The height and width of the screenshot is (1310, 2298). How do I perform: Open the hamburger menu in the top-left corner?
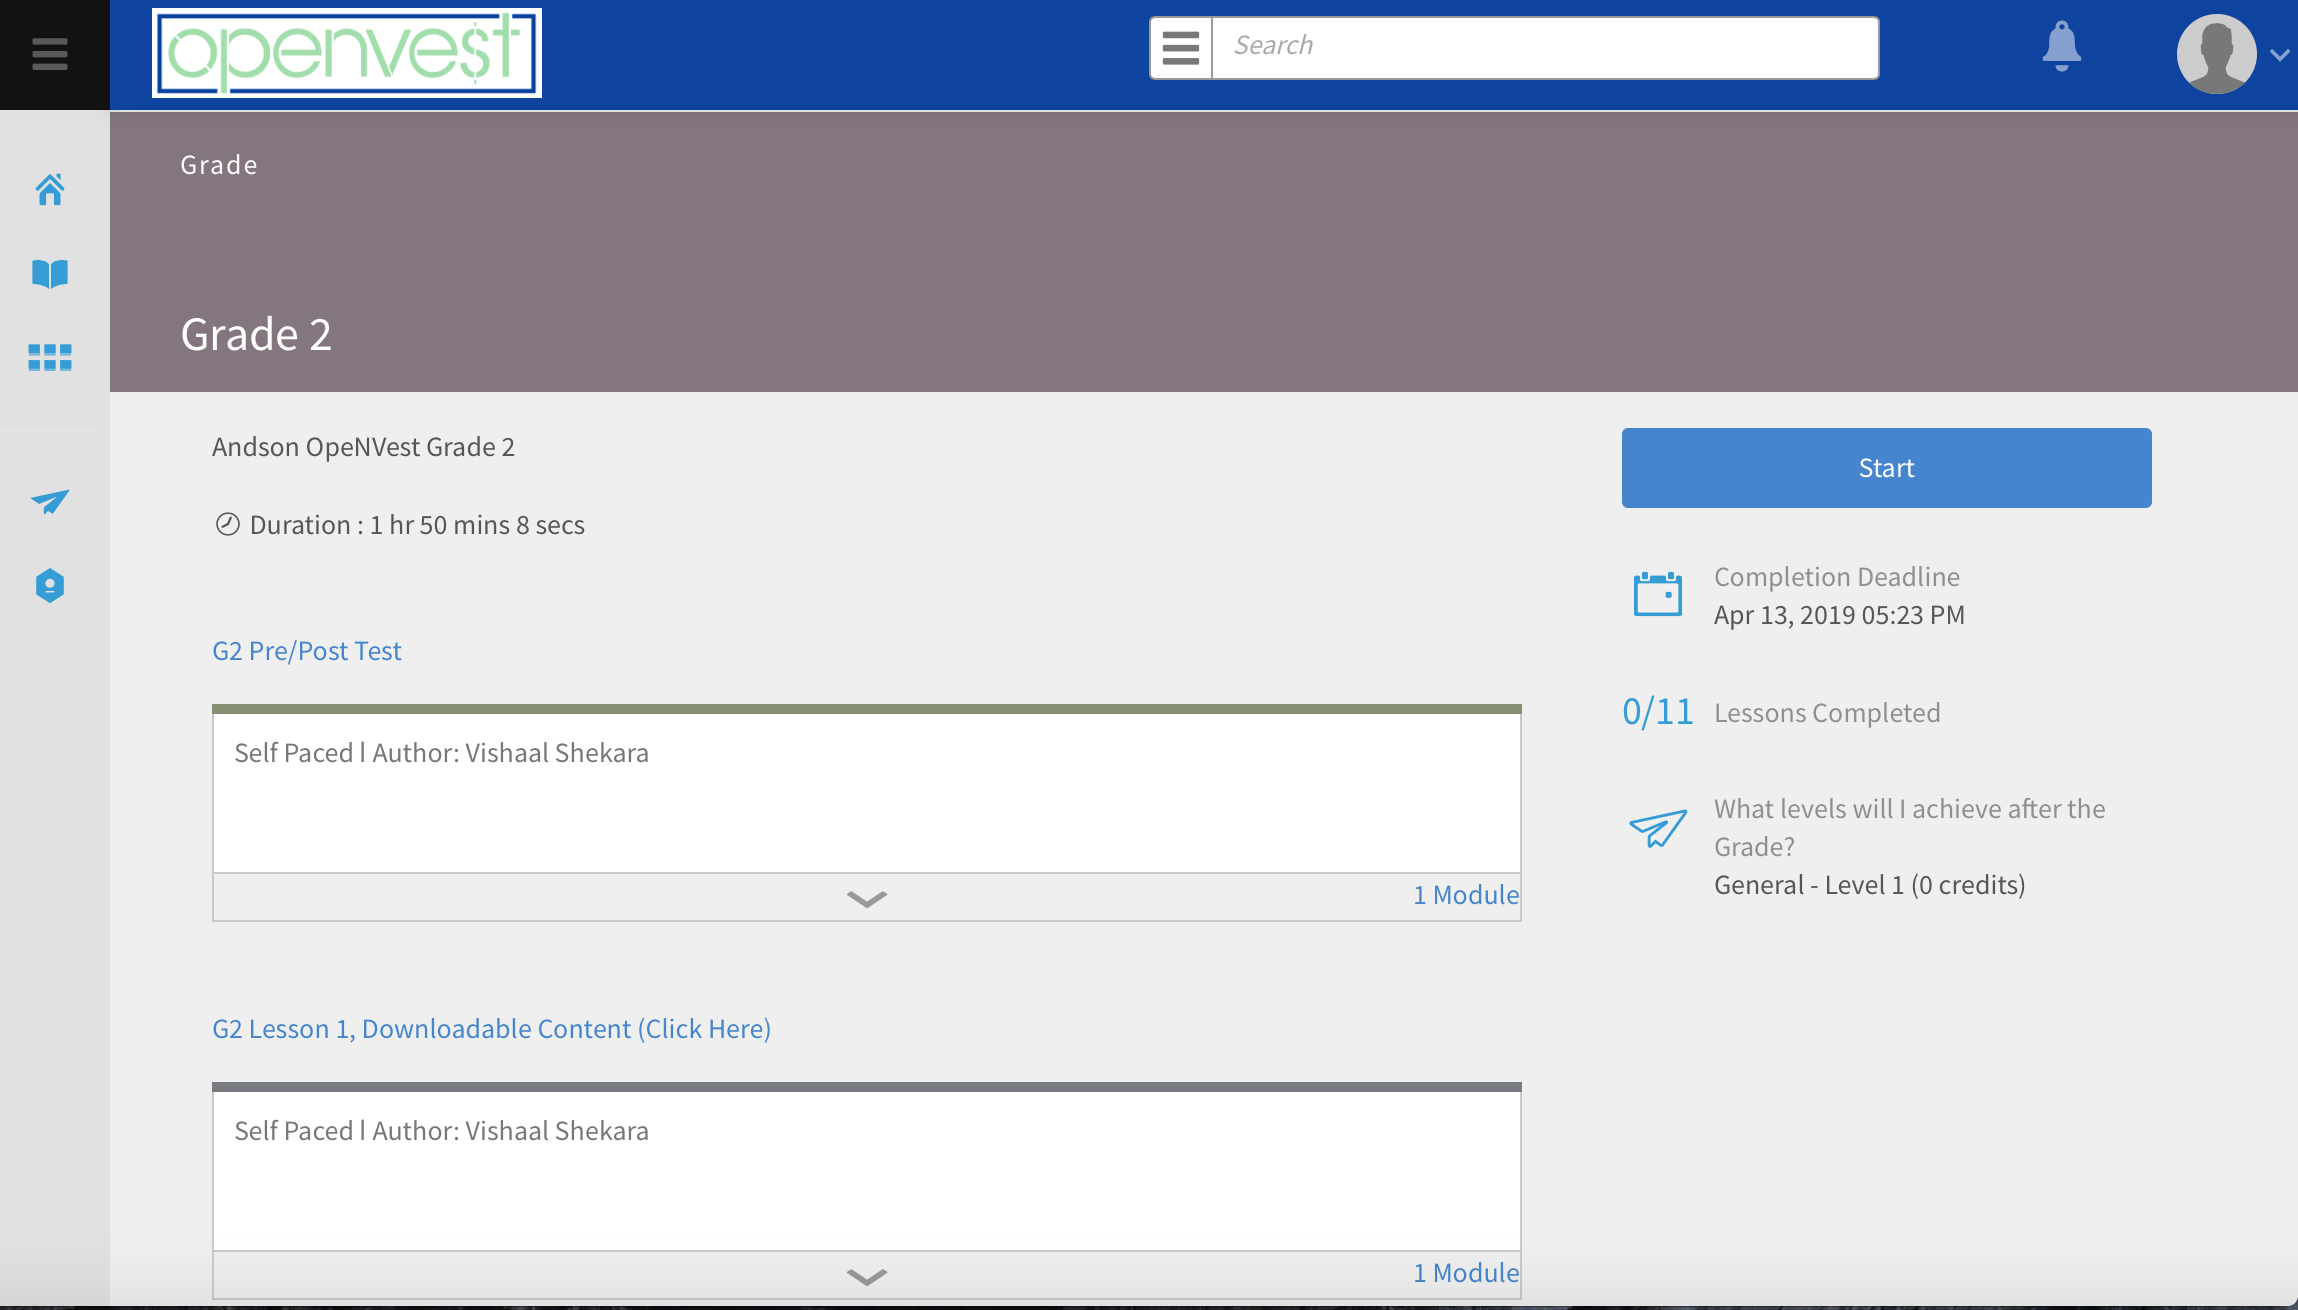tap(50, 54)
